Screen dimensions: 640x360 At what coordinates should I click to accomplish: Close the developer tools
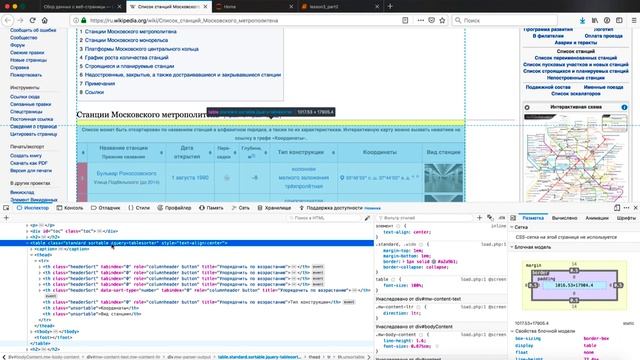[636, 208]
